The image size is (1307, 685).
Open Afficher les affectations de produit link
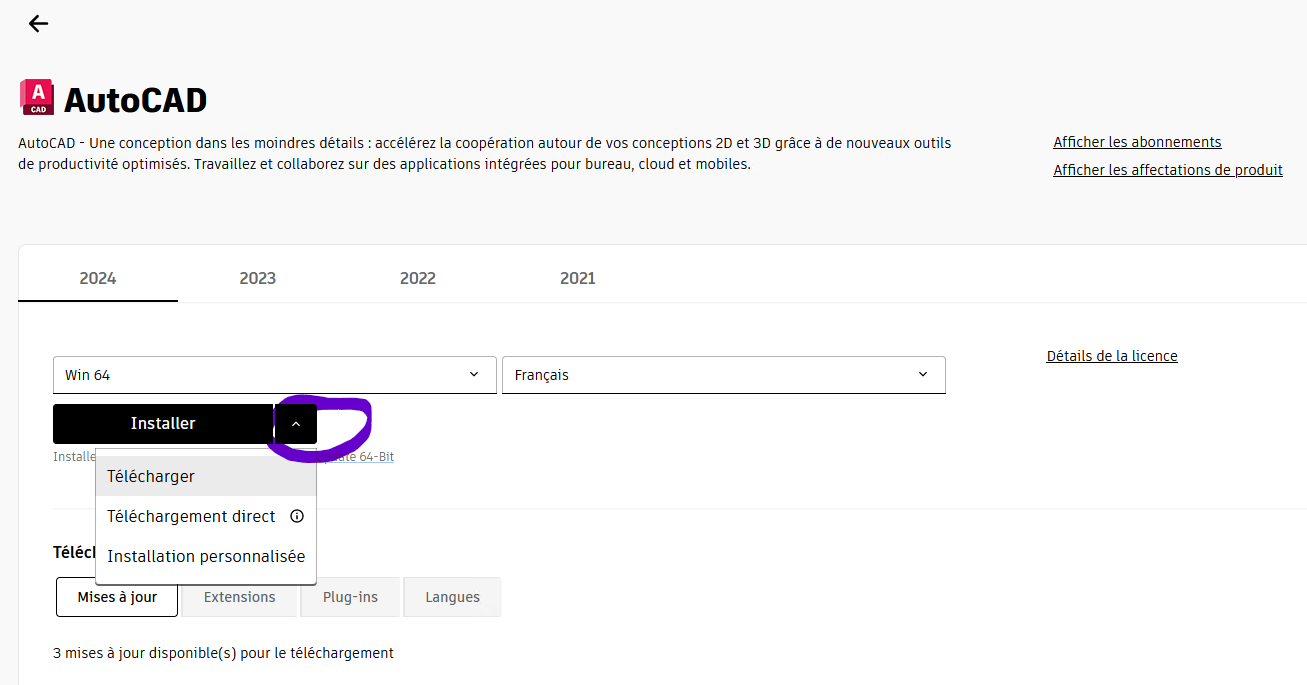[x=1167, y=170]
